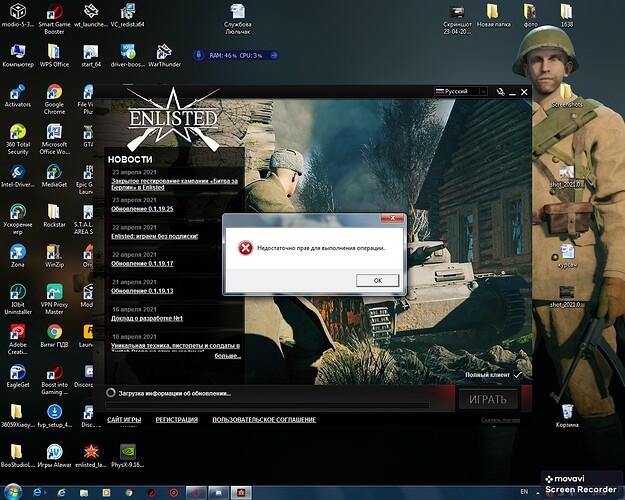Screen dimensions: 625x500
Task: Select Игры Alawar desktop icon
Action: pos(54,456)
